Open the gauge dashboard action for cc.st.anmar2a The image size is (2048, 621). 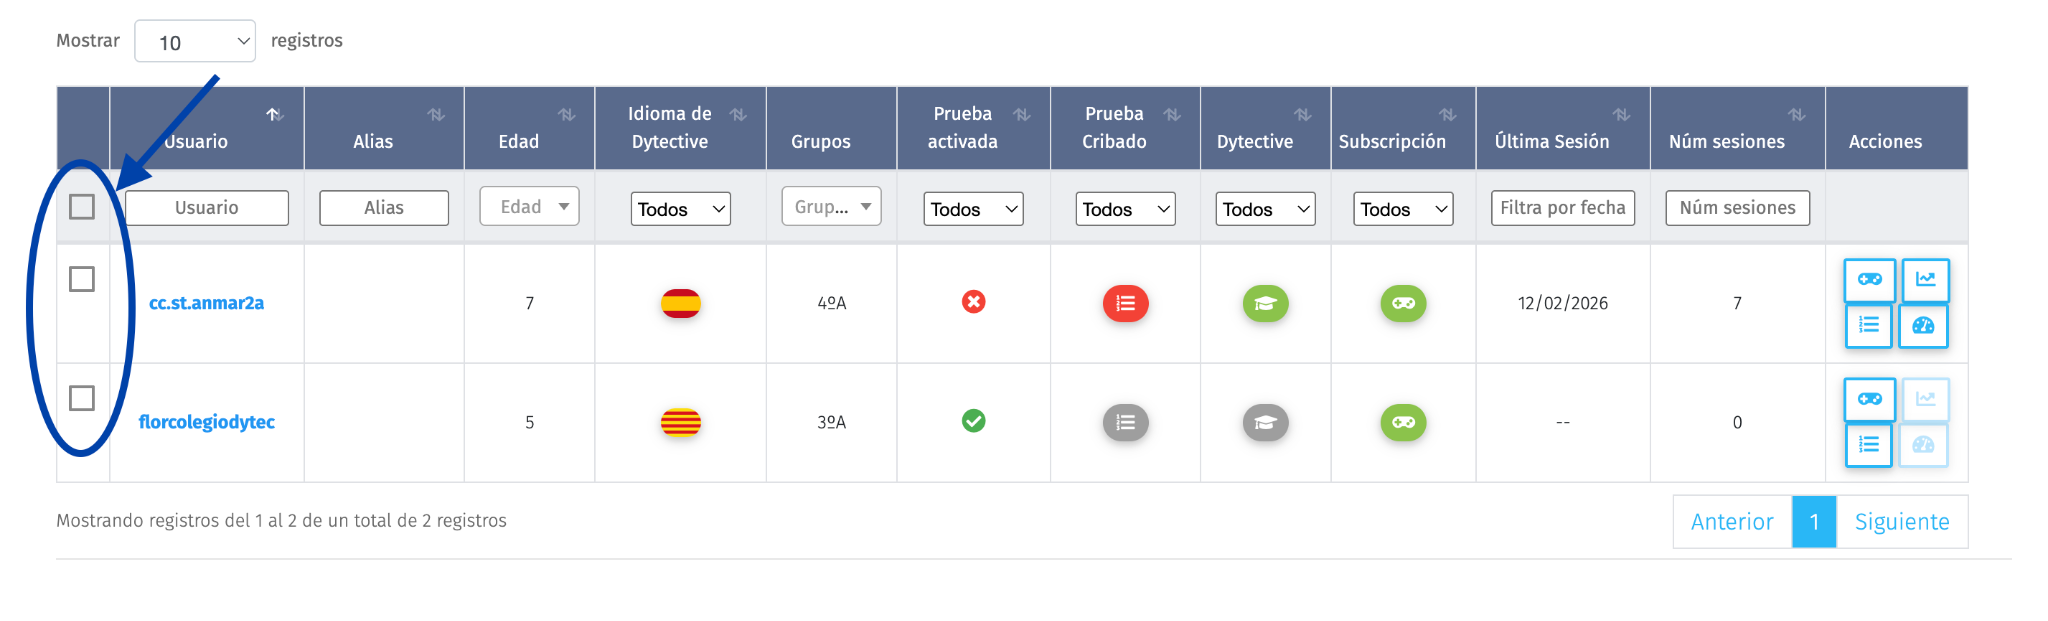click(1923, 326)
